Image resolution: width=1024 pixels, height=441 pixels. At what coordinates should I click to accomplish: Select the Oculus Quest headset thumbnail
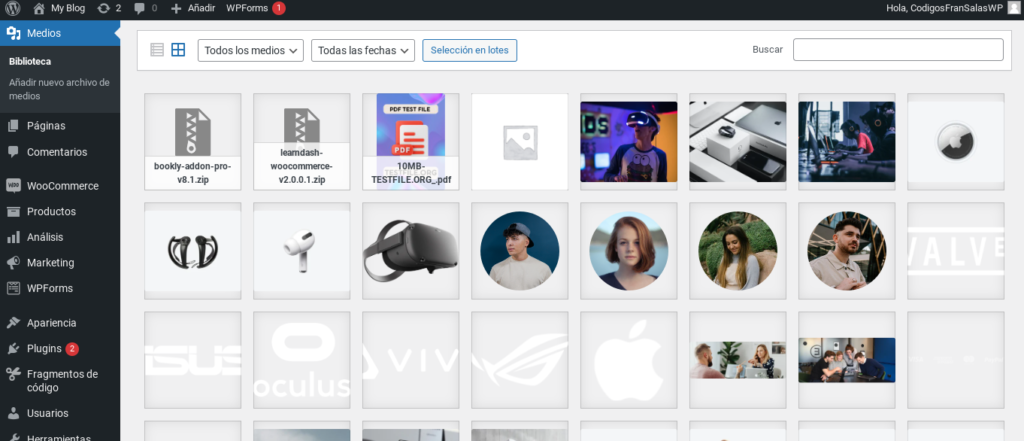point(411,251)
